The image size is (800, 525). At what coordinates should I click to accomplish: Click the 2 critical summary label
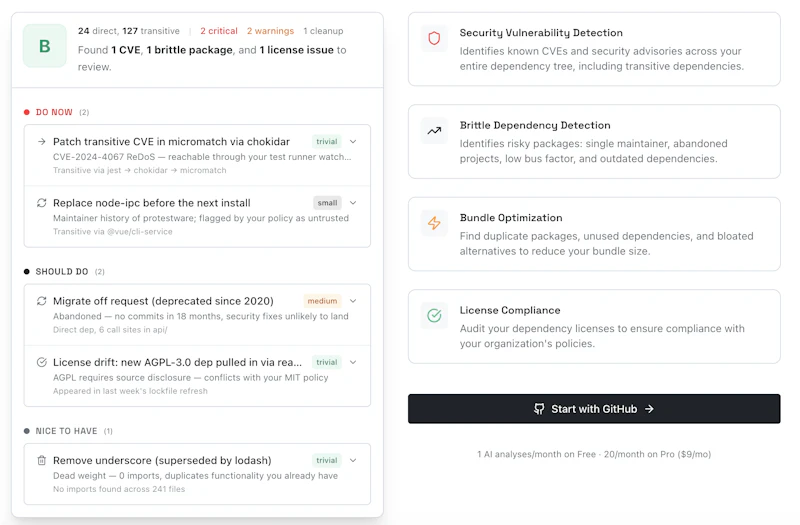point(219,31)
